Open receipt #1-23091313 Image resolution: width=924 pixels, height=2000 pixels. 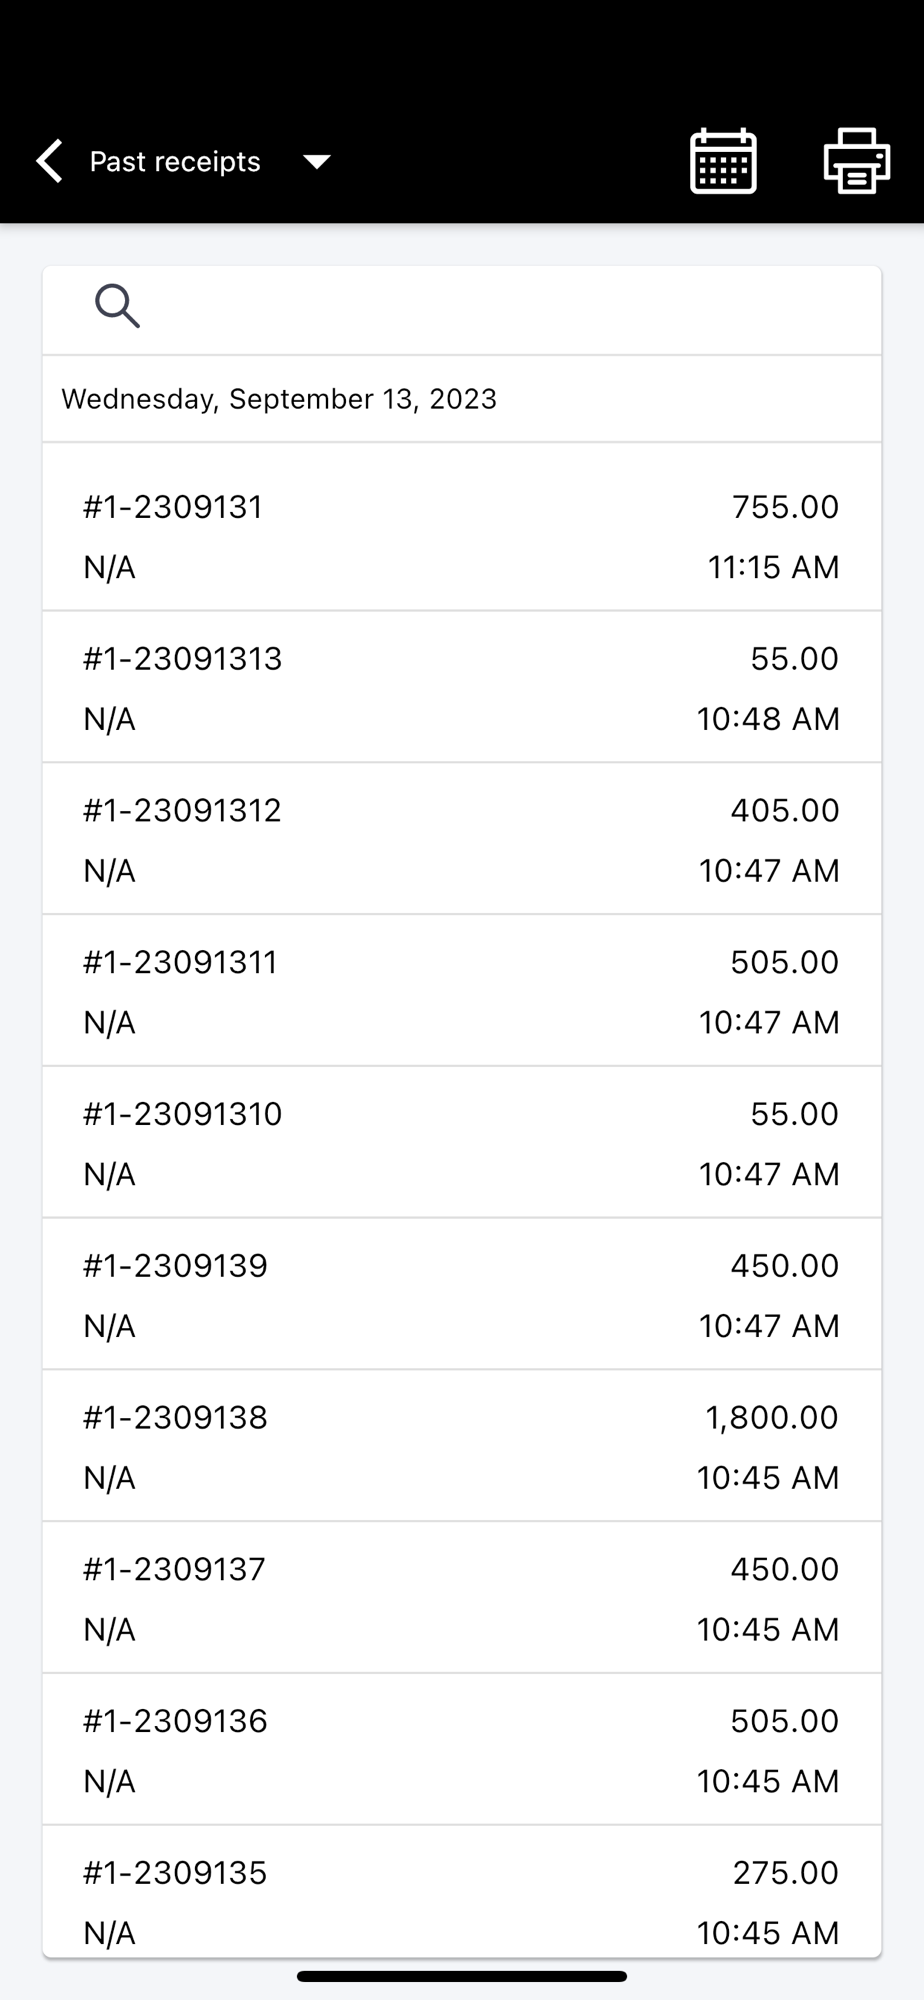click(x=462, y=687)
